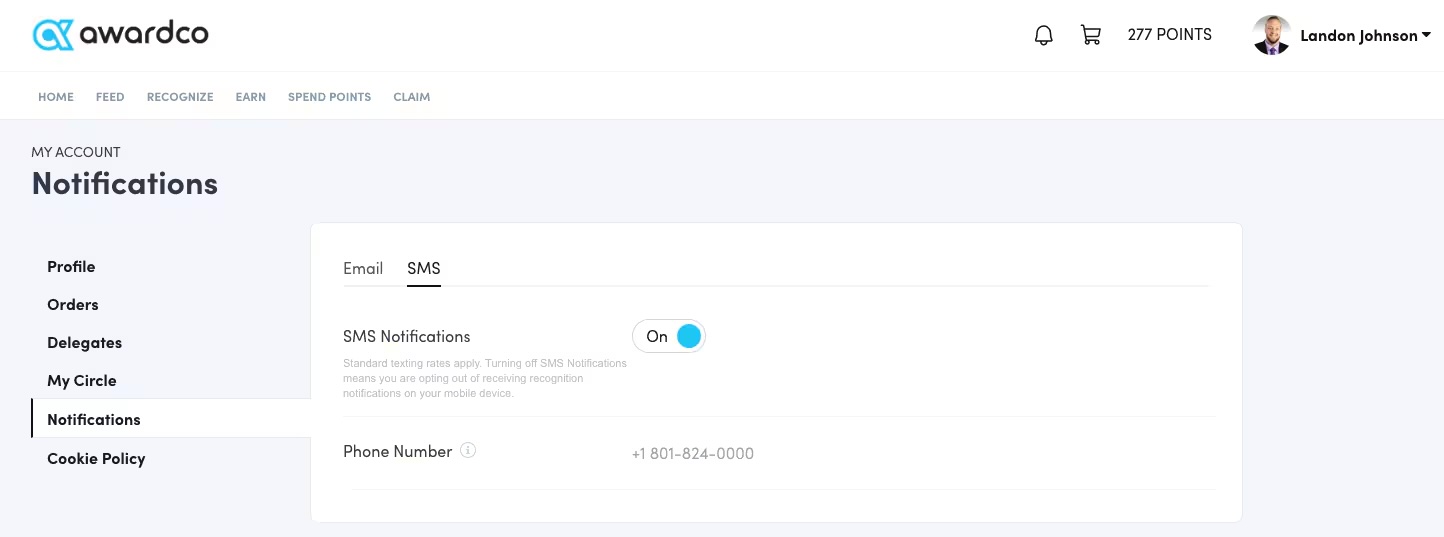Open the shopping cart icon

coord(1091,35)
